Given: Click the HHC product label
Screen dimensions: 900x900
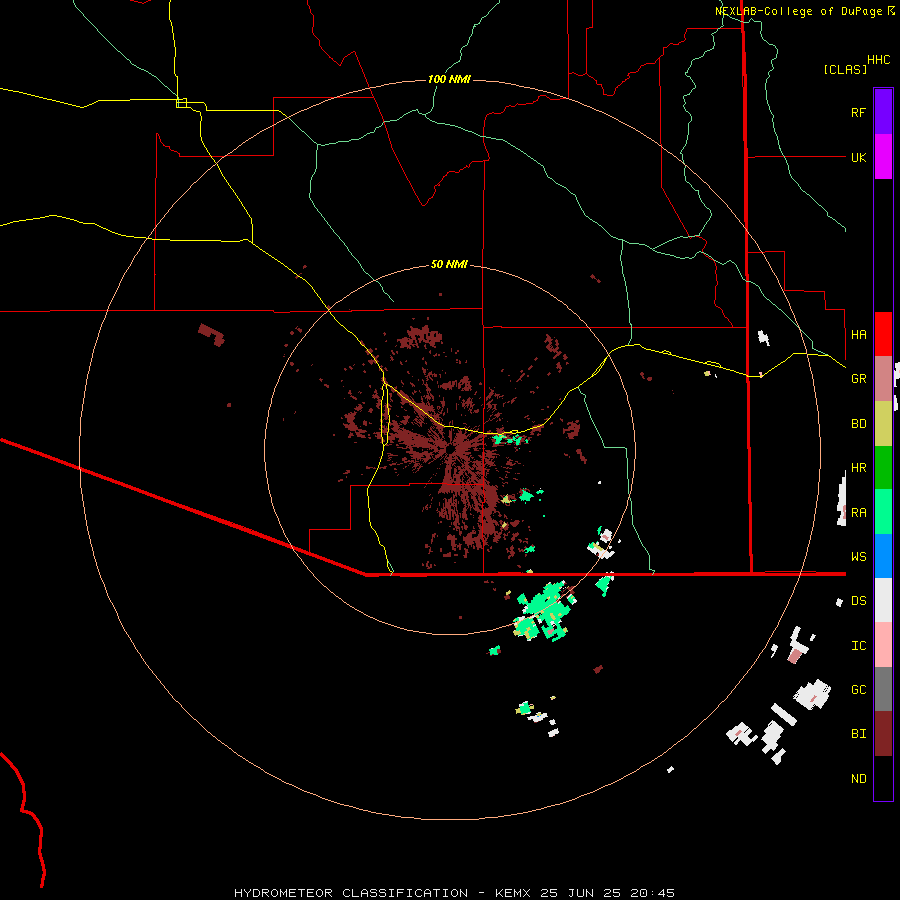Looking at the screenshot, I should (x=879, y=60).
